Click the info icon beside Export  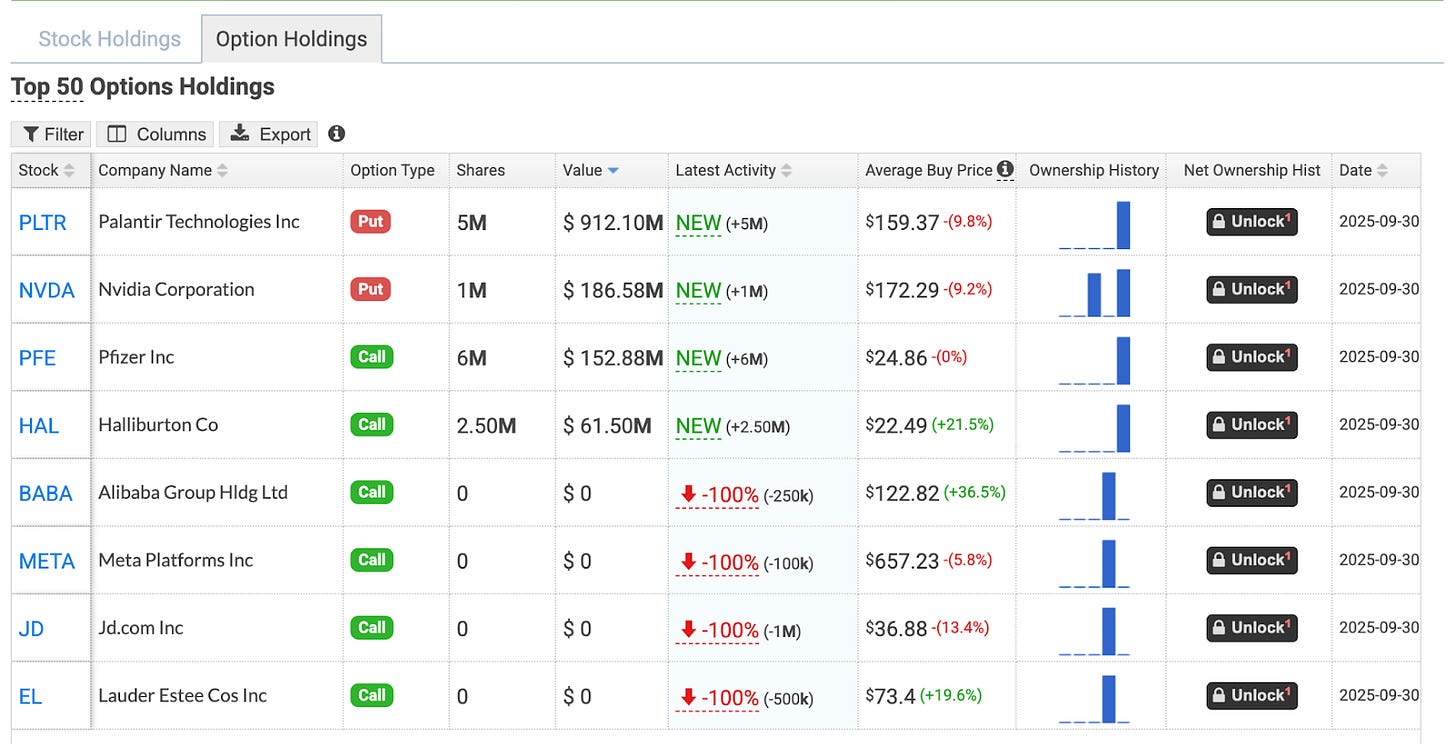point(337,133)
